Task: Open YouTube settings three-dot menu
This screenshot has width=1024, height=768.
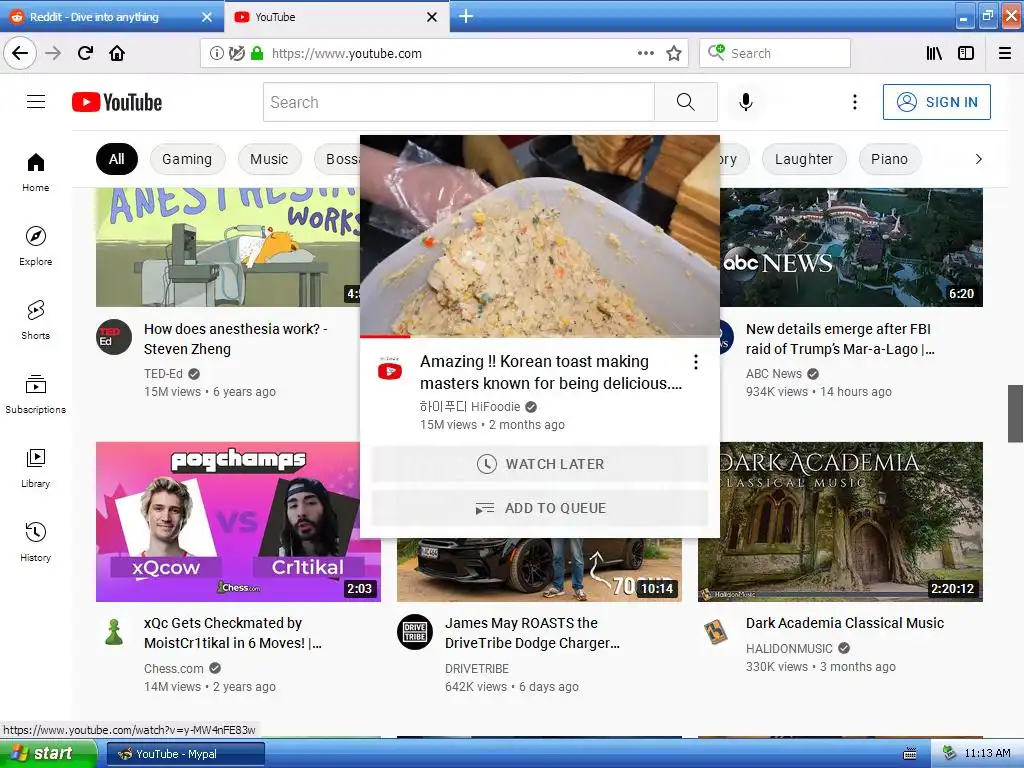Action: click(x=854, y=102)
